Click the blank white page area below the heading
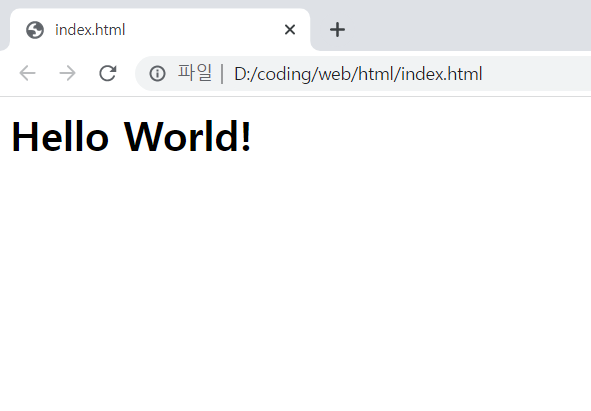Image resolution: width=591 pixels, height=411 pixels. pos(296,283)
